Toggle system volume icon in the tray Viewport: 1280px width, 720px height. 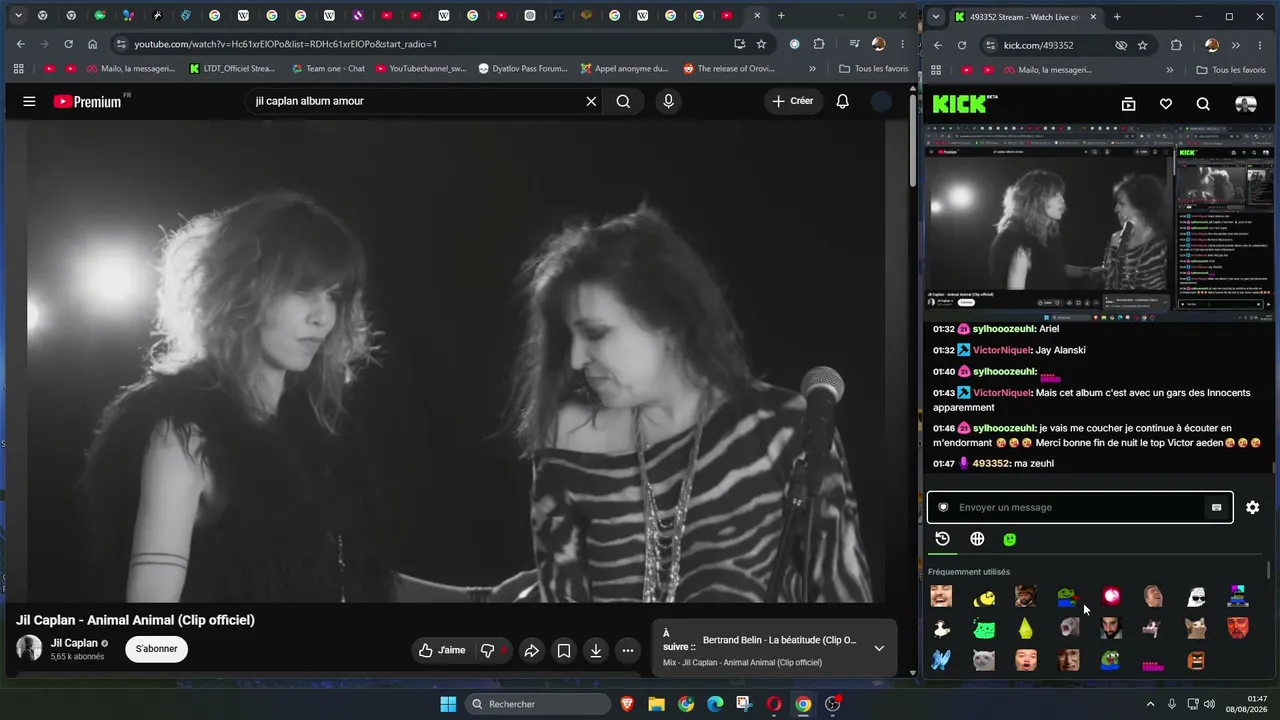[1209, 704]
